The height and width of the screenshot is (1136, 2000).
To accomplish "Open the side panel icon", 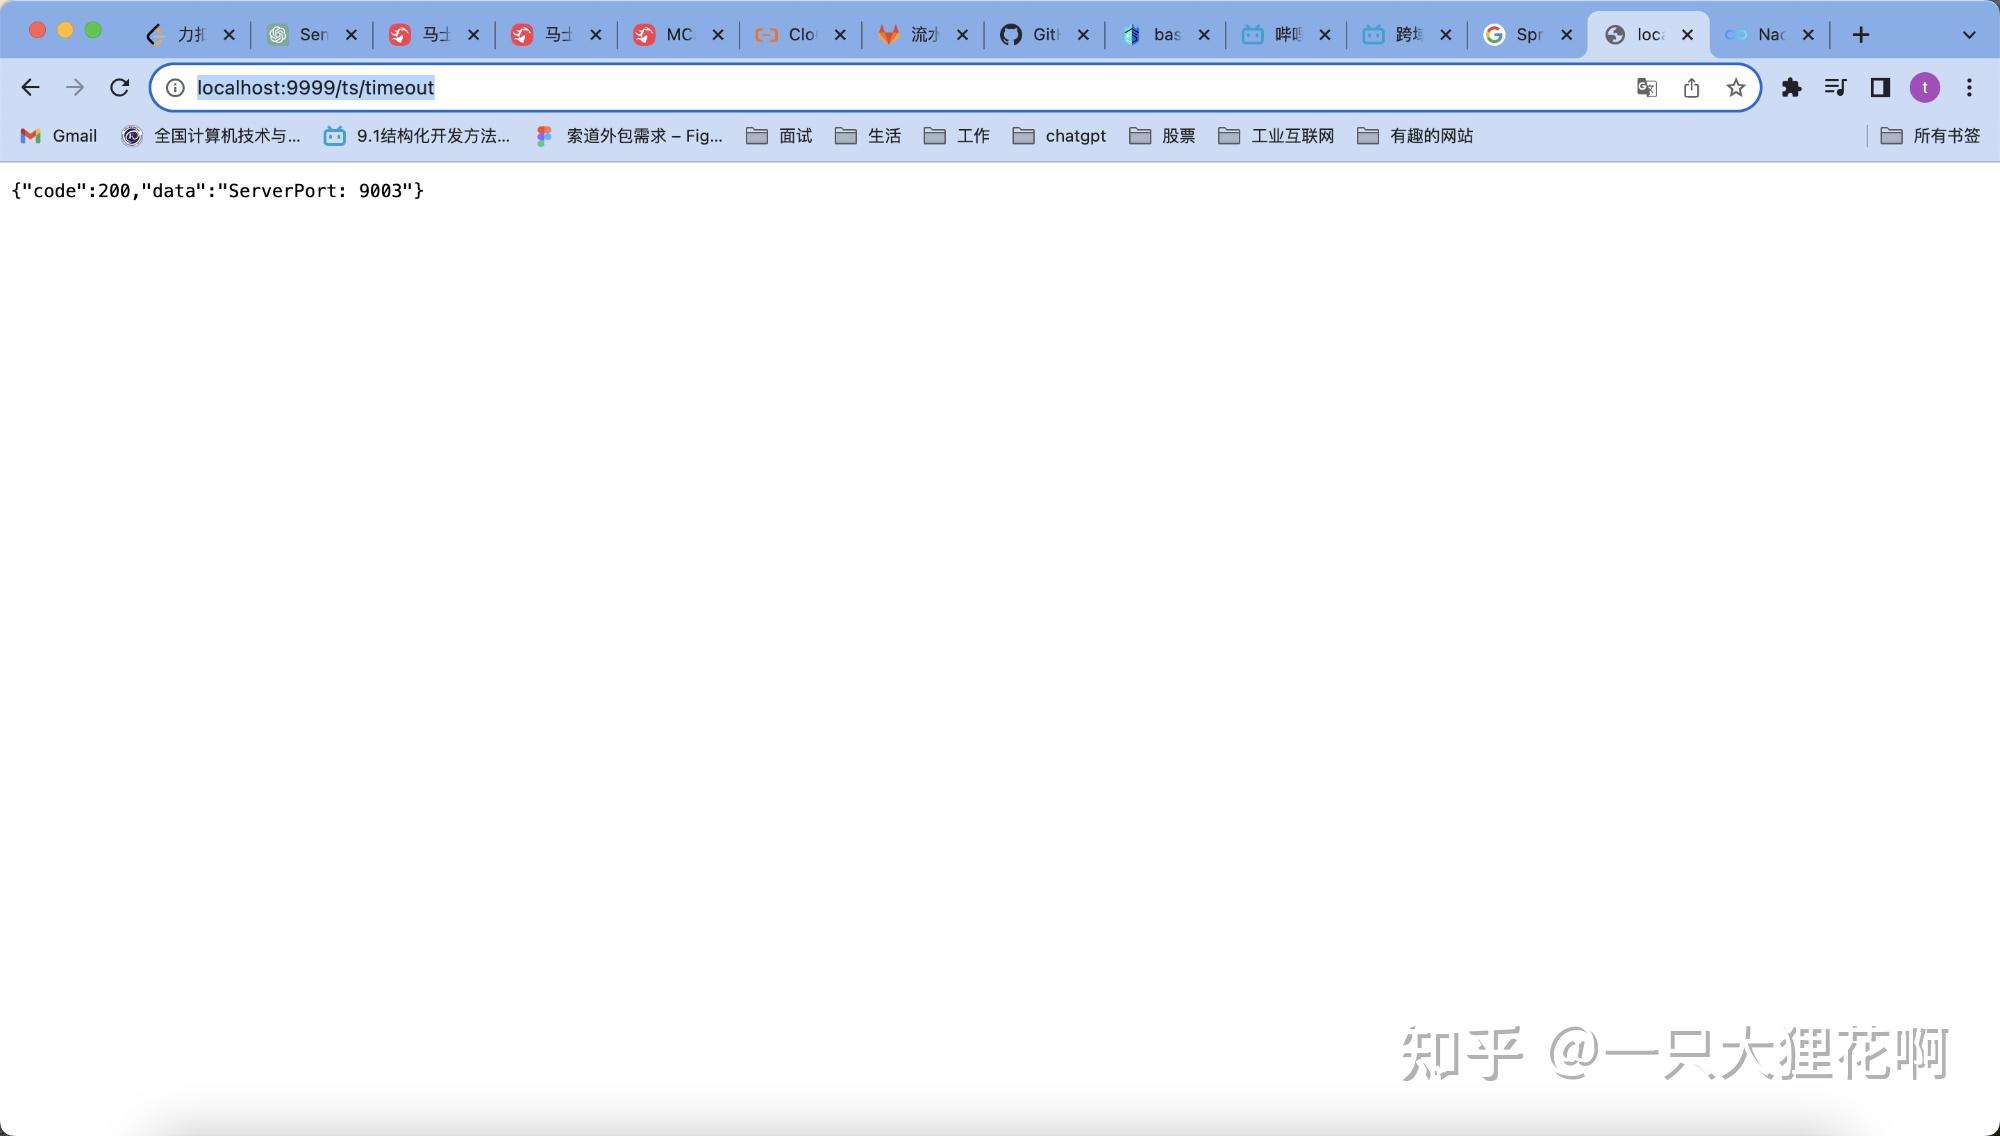I will (1880, 88).
